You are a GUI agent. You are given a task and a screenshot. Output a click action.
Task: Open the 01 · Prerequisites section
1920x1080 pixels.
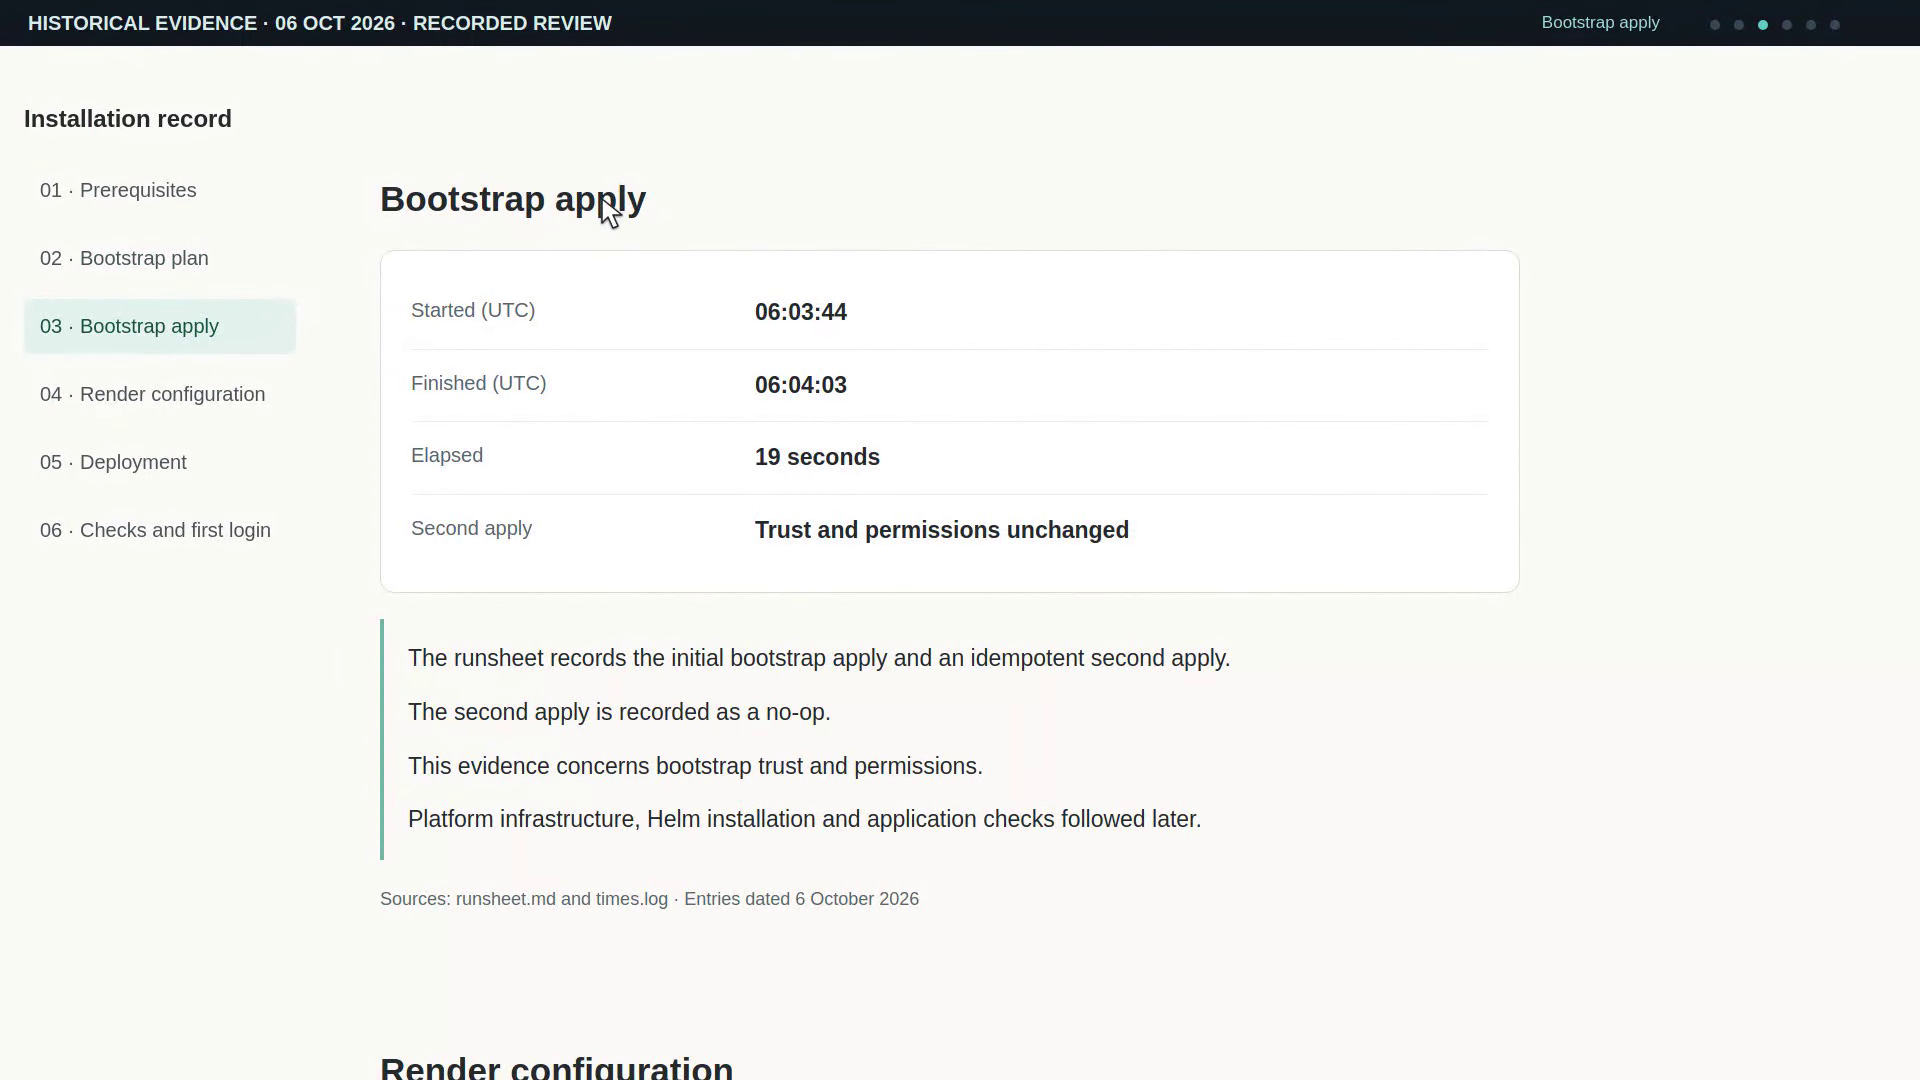coord(160,190)
